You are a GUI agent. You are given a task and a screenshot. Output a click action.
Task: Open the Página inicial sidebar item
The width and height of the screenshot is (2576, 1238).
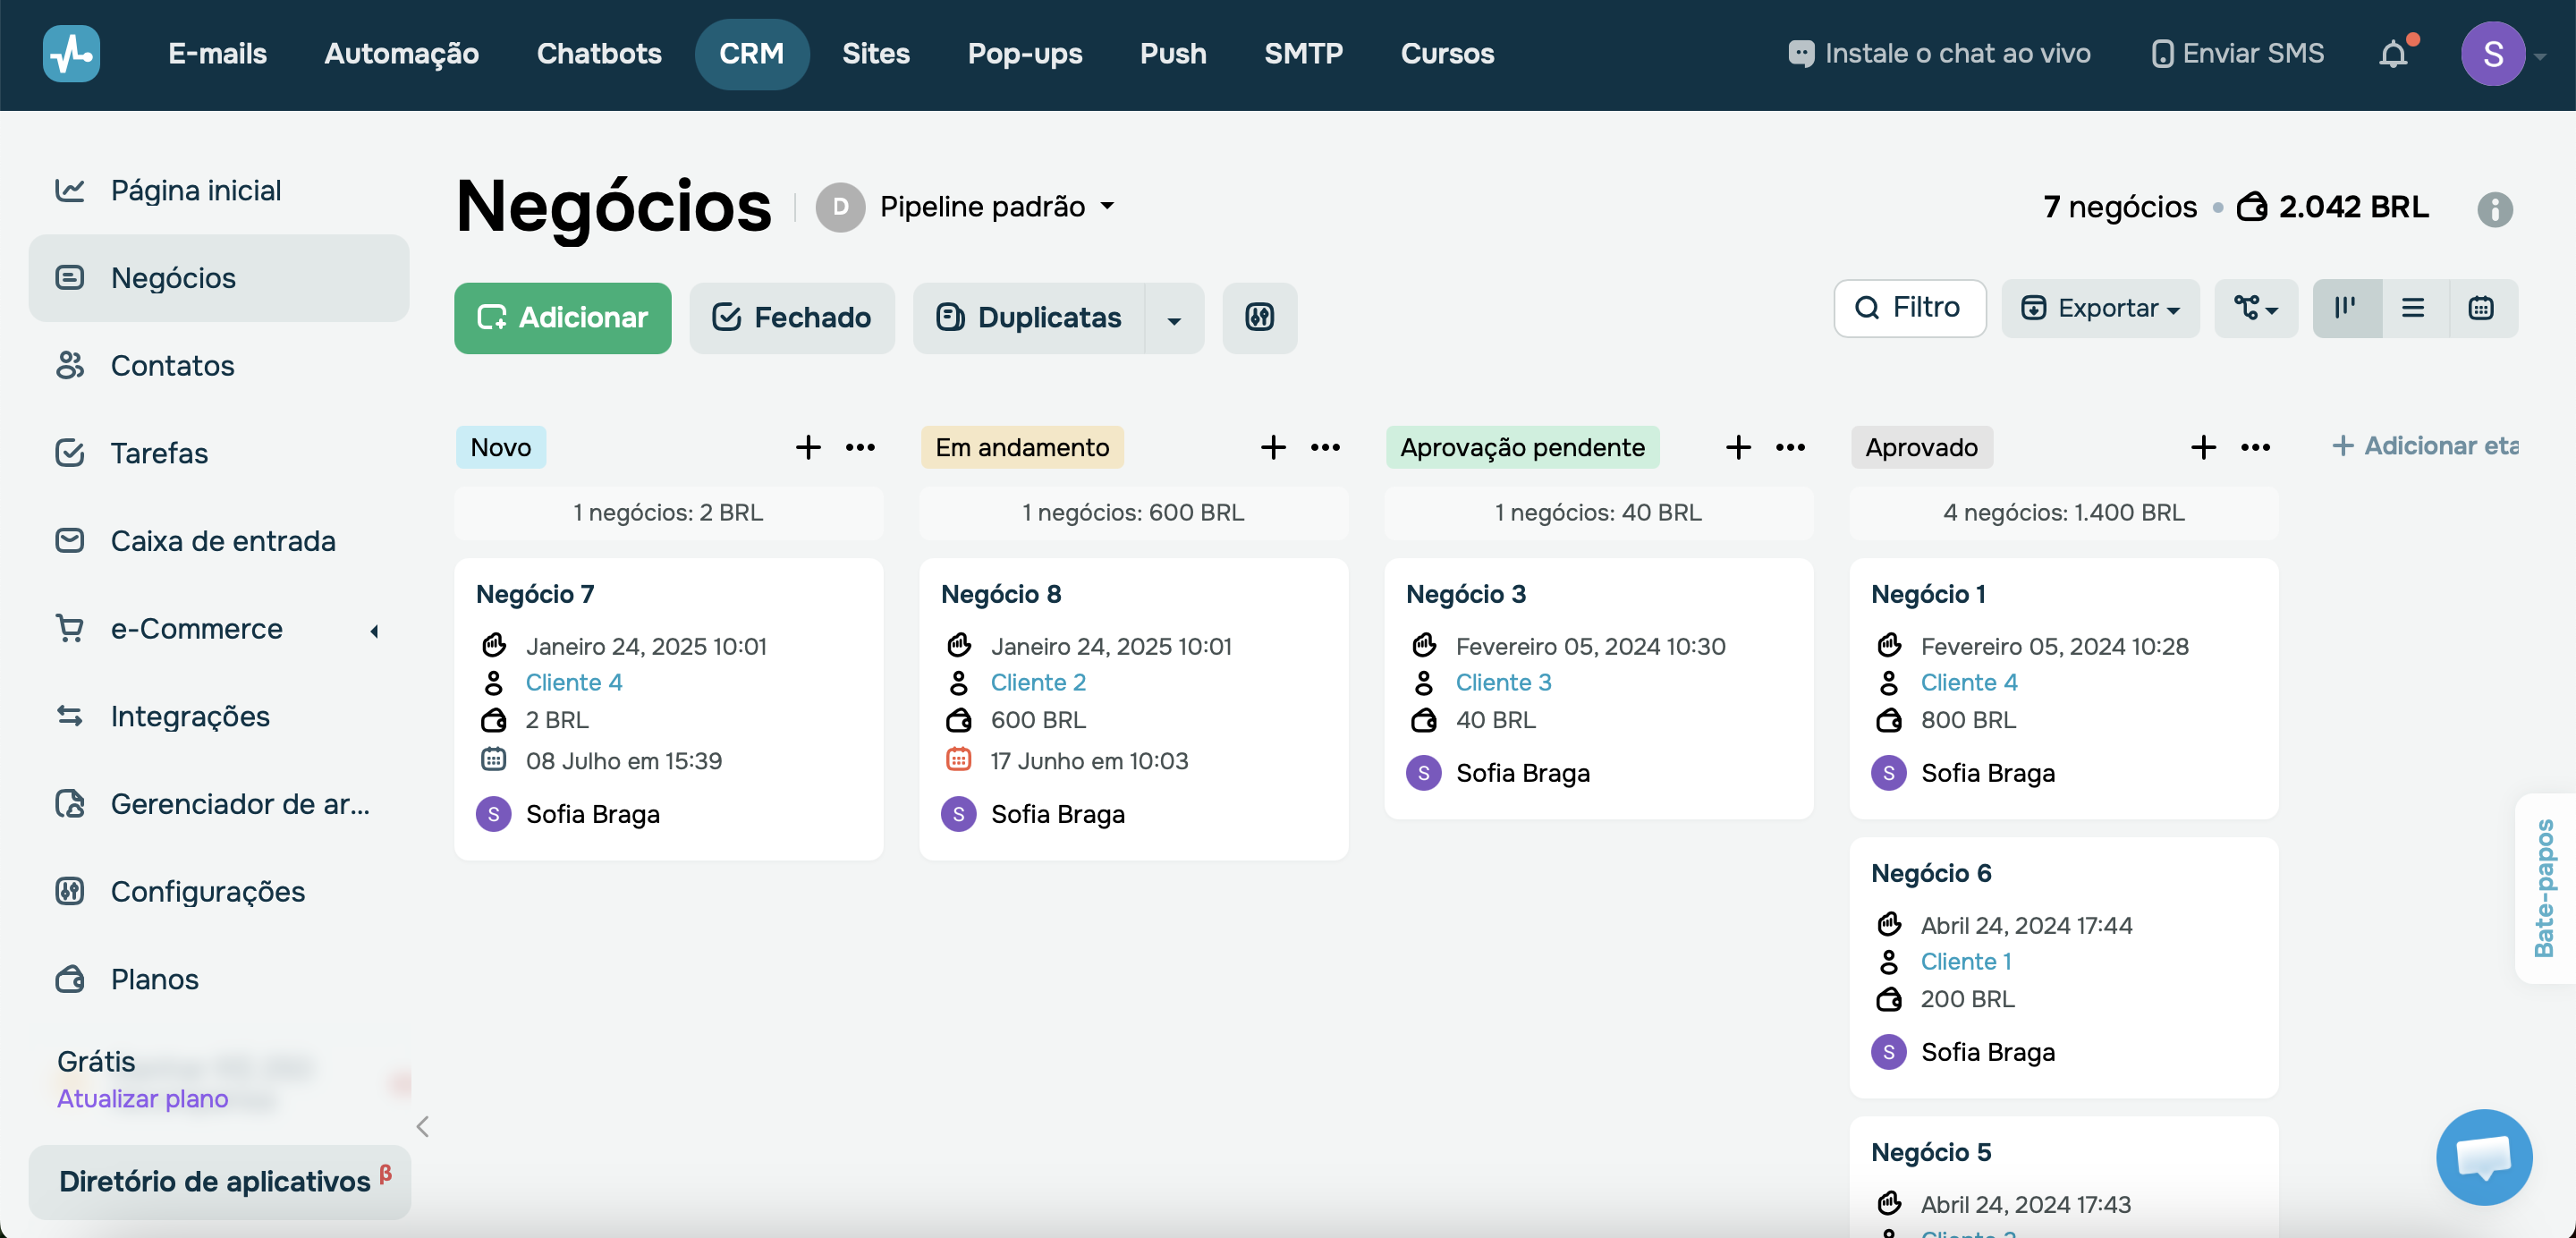point(219,190)
